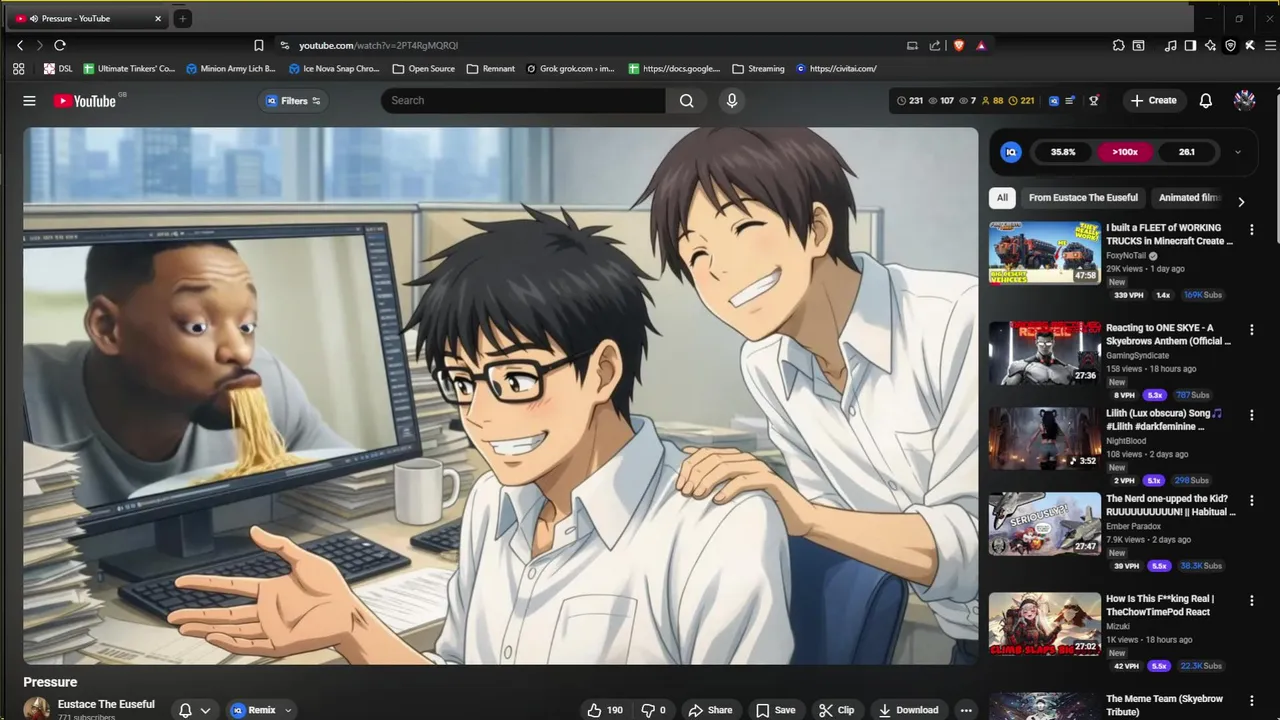Image resolution: width=1280 pixels, height=720 pixels.
Task: Open YouTube notifications bell in header
Action: 1205,100
